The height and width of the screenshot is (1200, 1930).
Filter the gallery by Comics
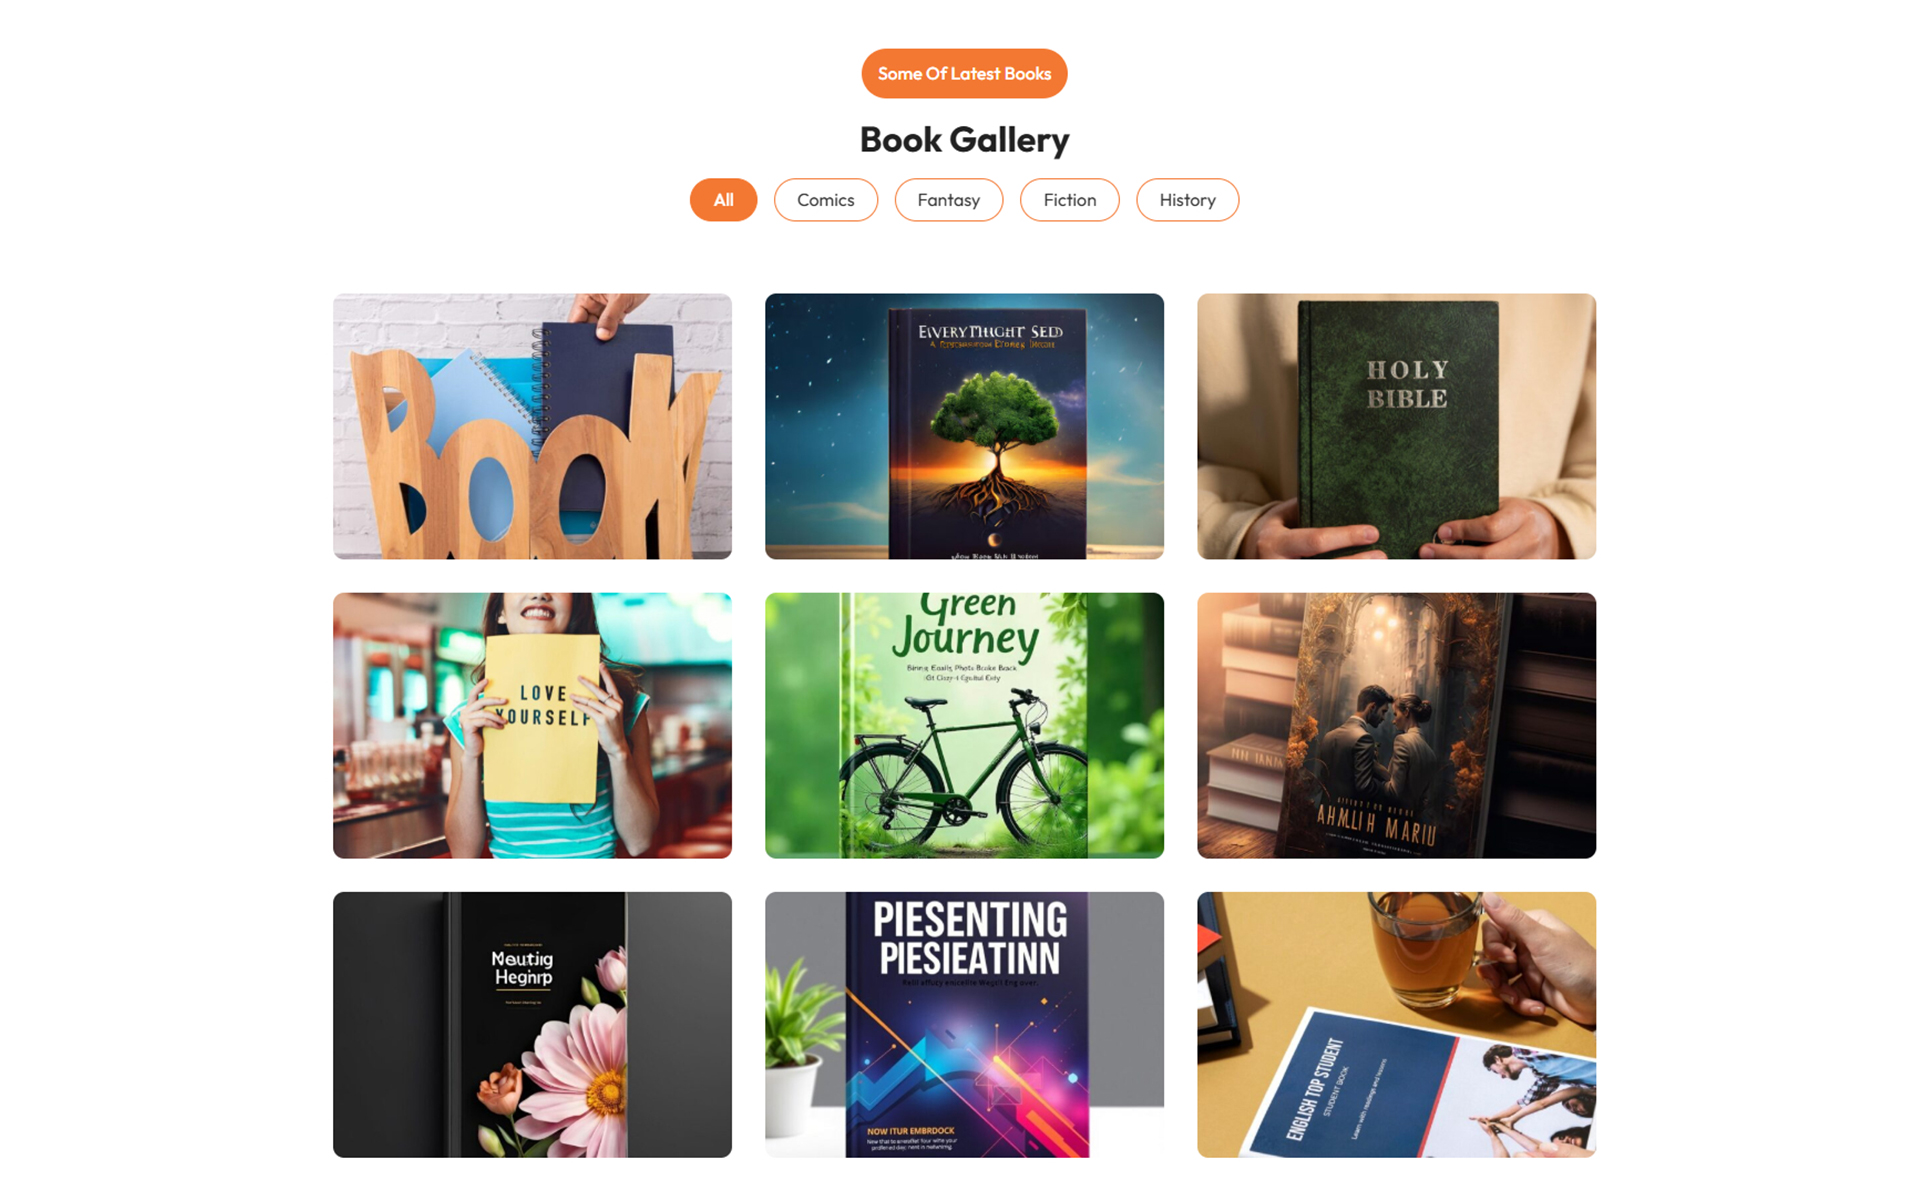[x=825, y=200]
